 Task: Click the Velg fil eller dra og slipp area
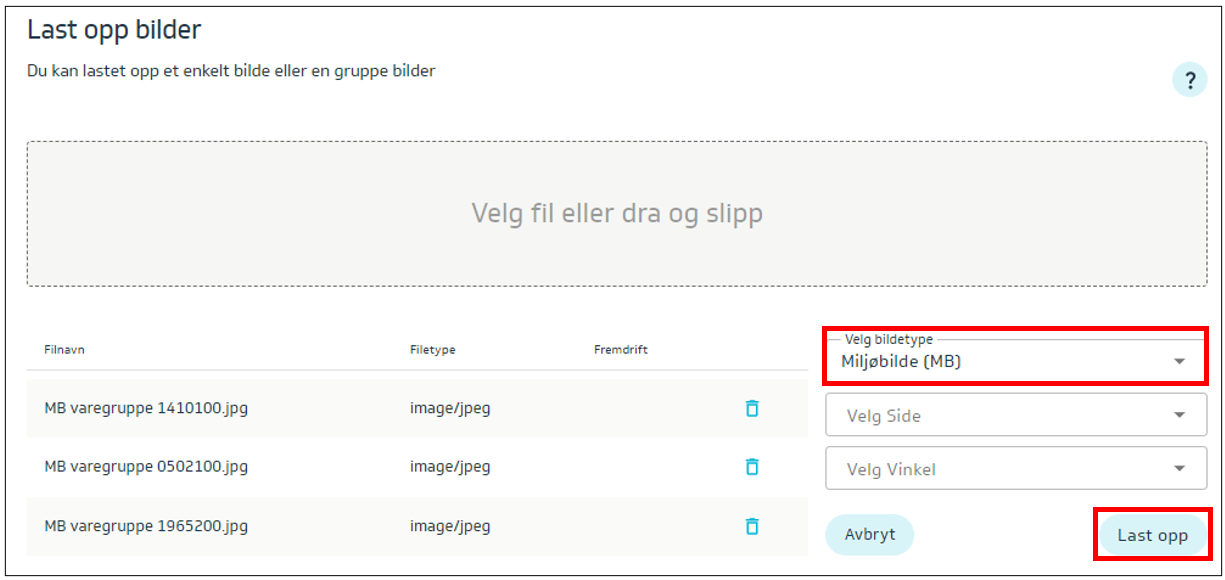click(x=616, y=213)
